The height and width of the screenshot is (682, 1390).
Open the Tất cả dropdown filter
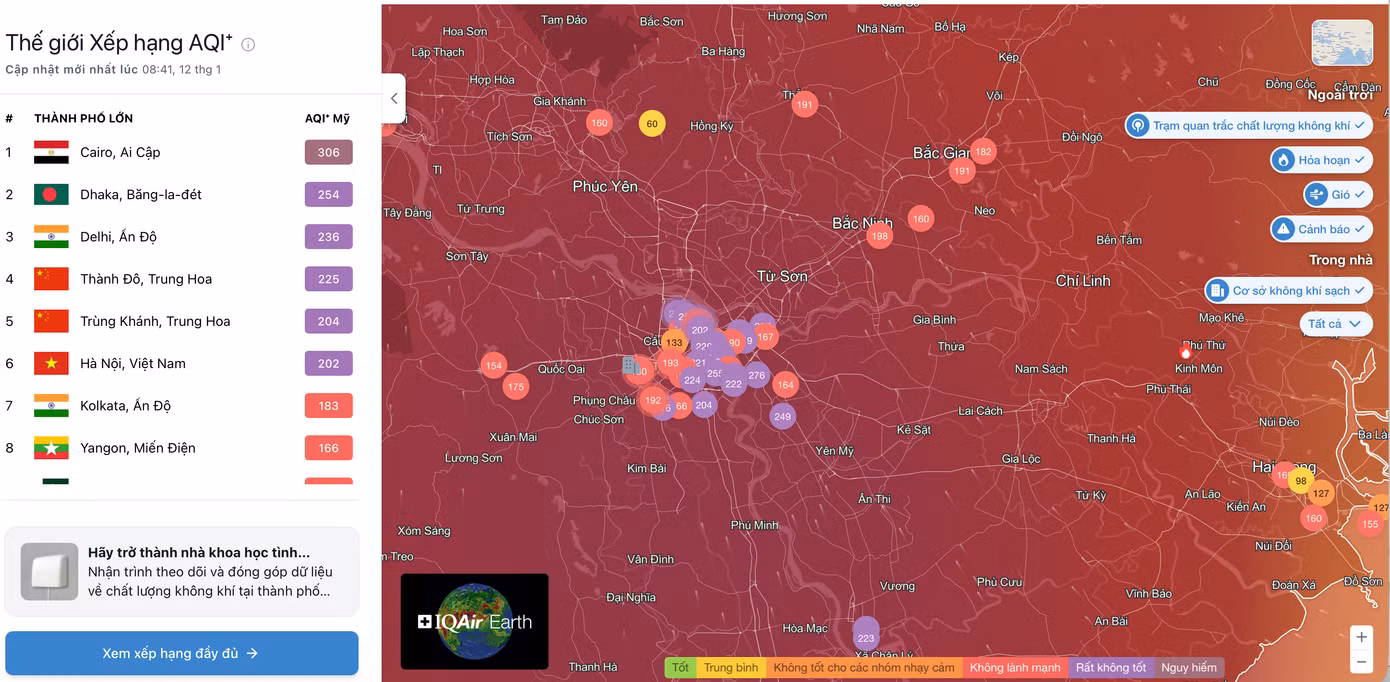pyautogui.click(x=1335, y=324)
